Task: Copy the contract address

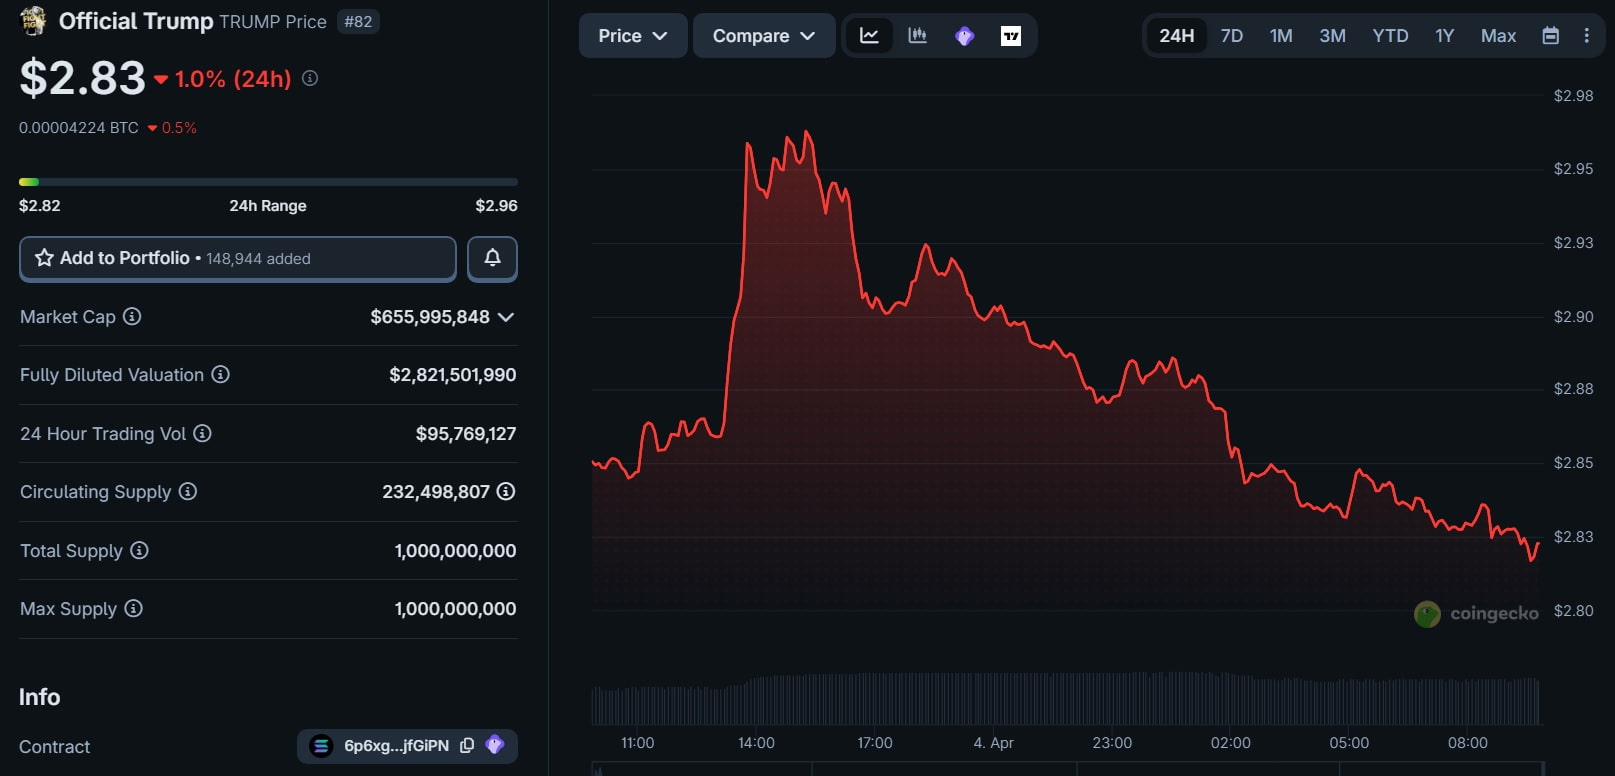Action: [x=467, y=746]
